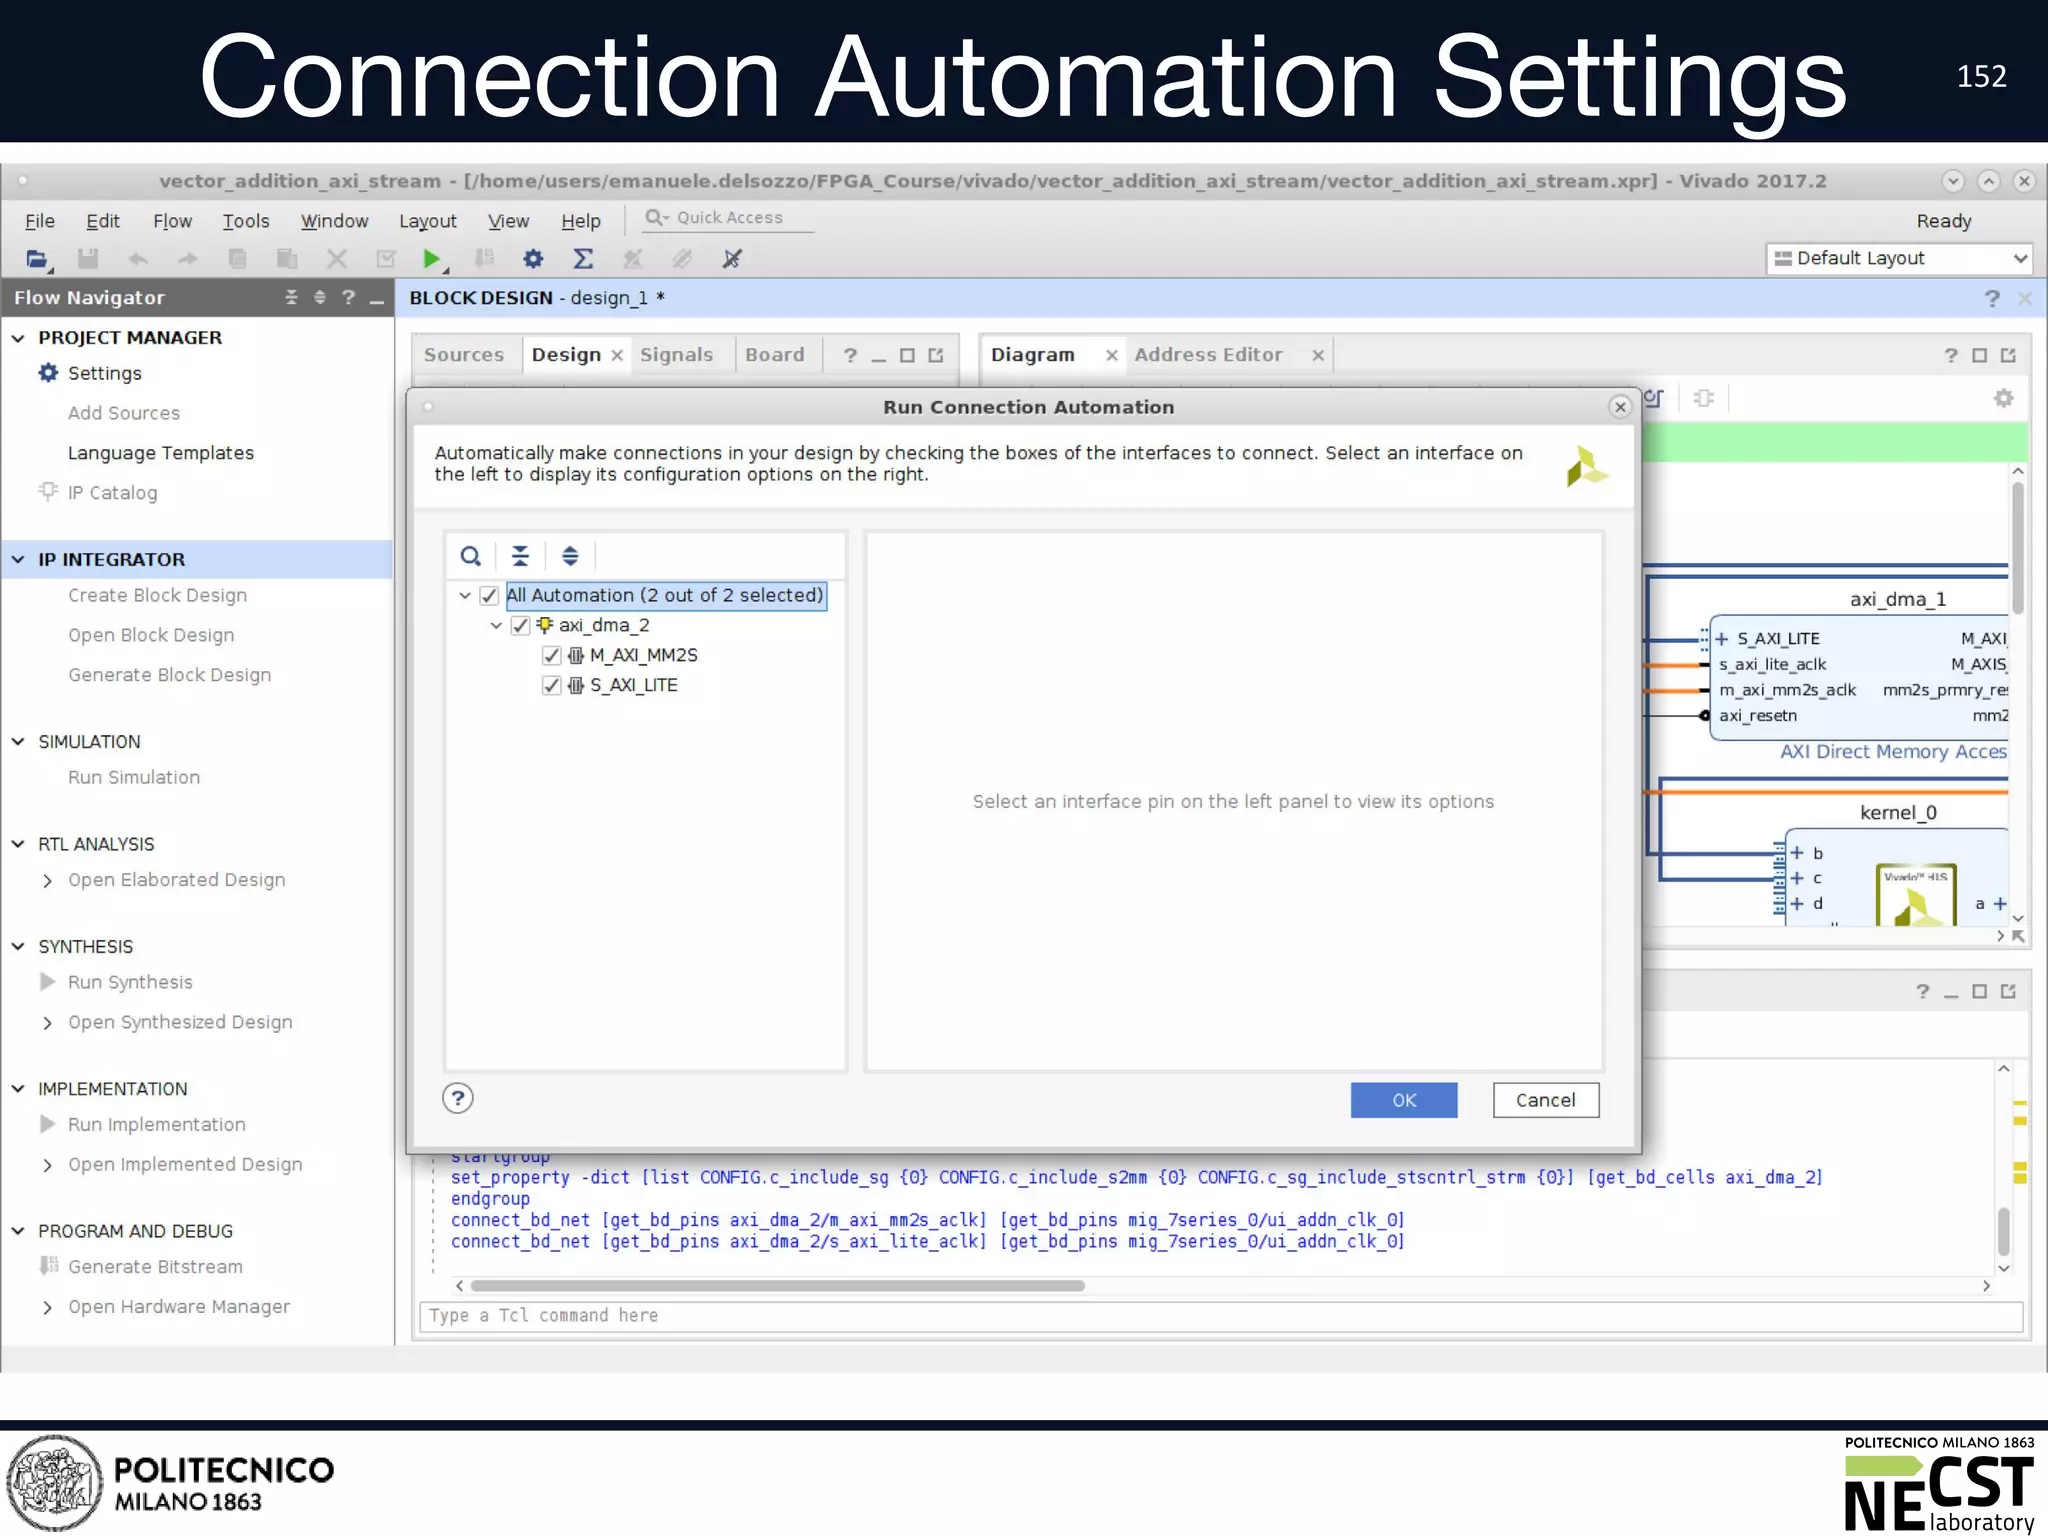Screen dimensions: 2048x1536
Task: Open Settings gear icon in toolbar
Action: coord(533,259)
